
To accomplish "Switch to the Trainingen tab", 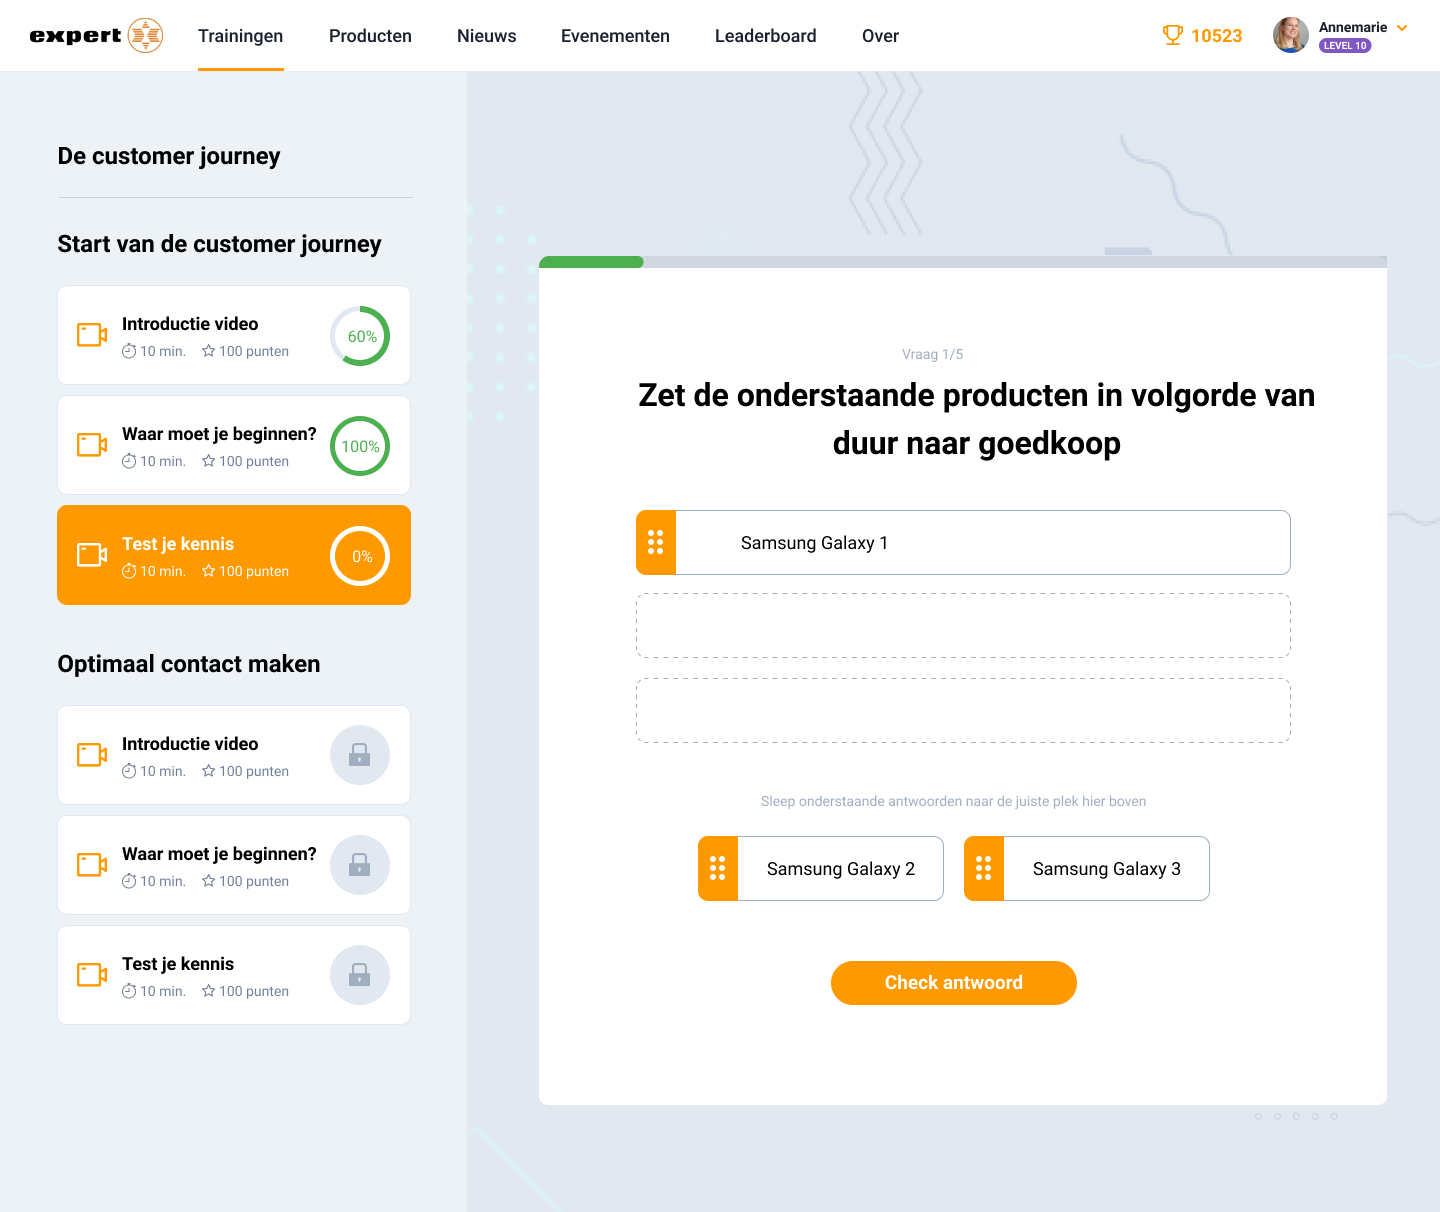I will click(240, 36).
